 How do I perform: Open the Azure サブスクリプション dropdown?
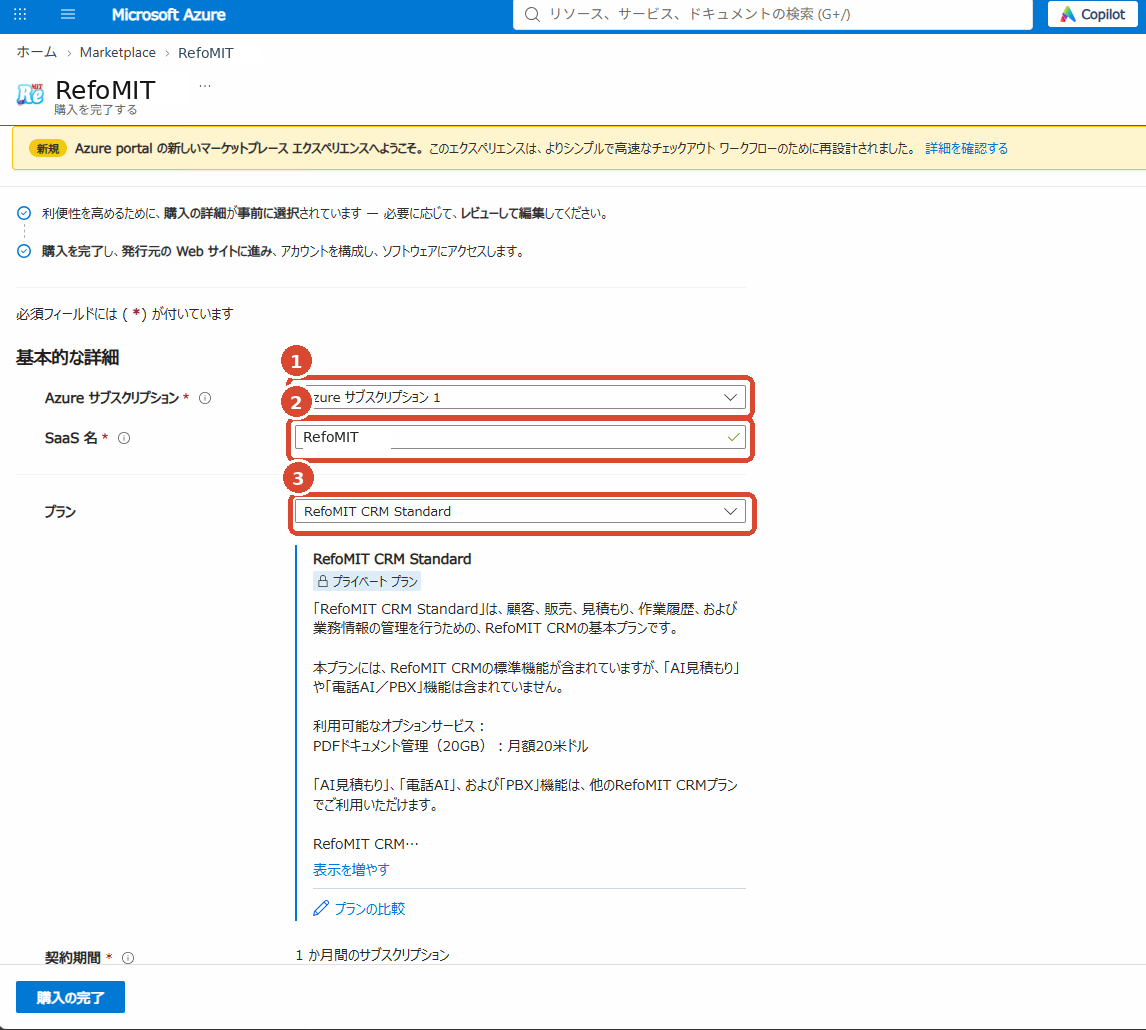click(x=520, y=397)
